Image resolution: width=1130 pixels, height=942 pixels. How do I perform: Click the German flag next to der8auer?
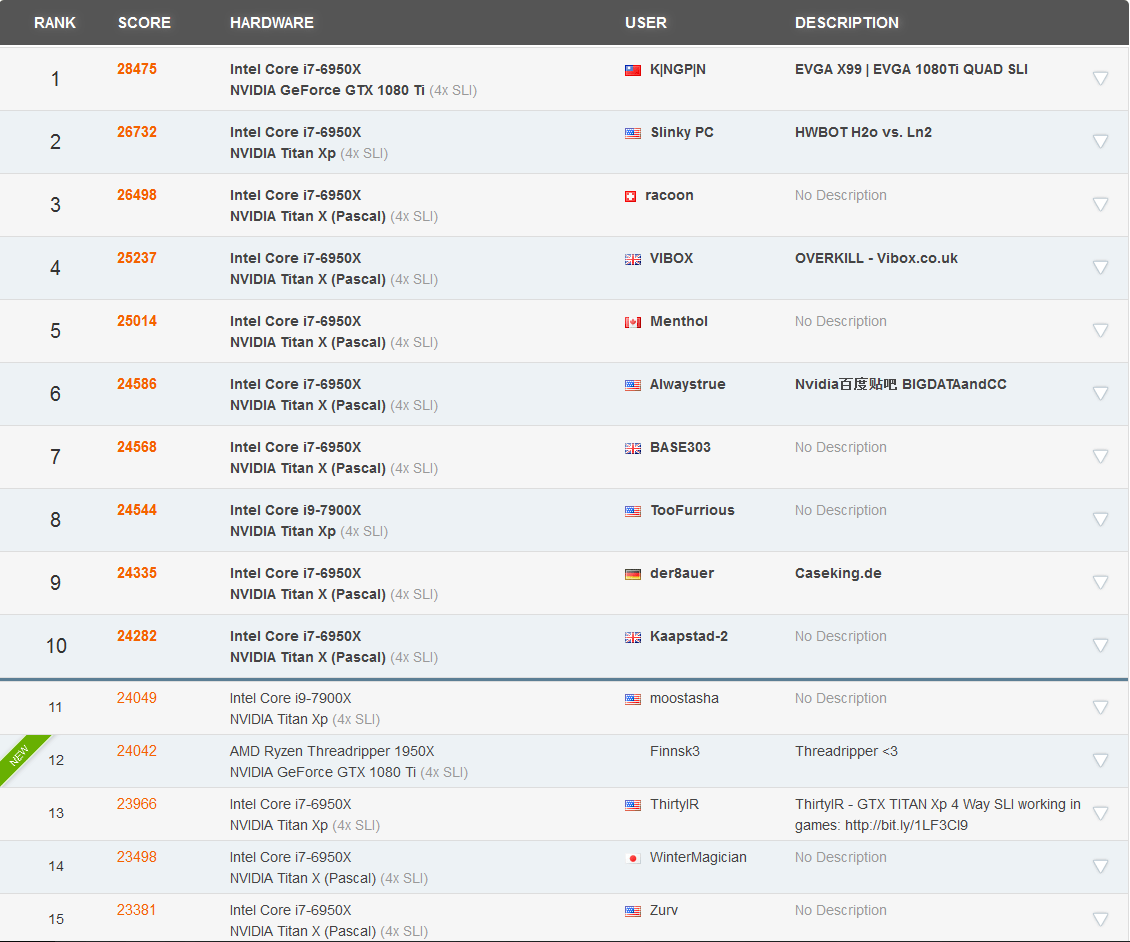[x=633, y=574]
